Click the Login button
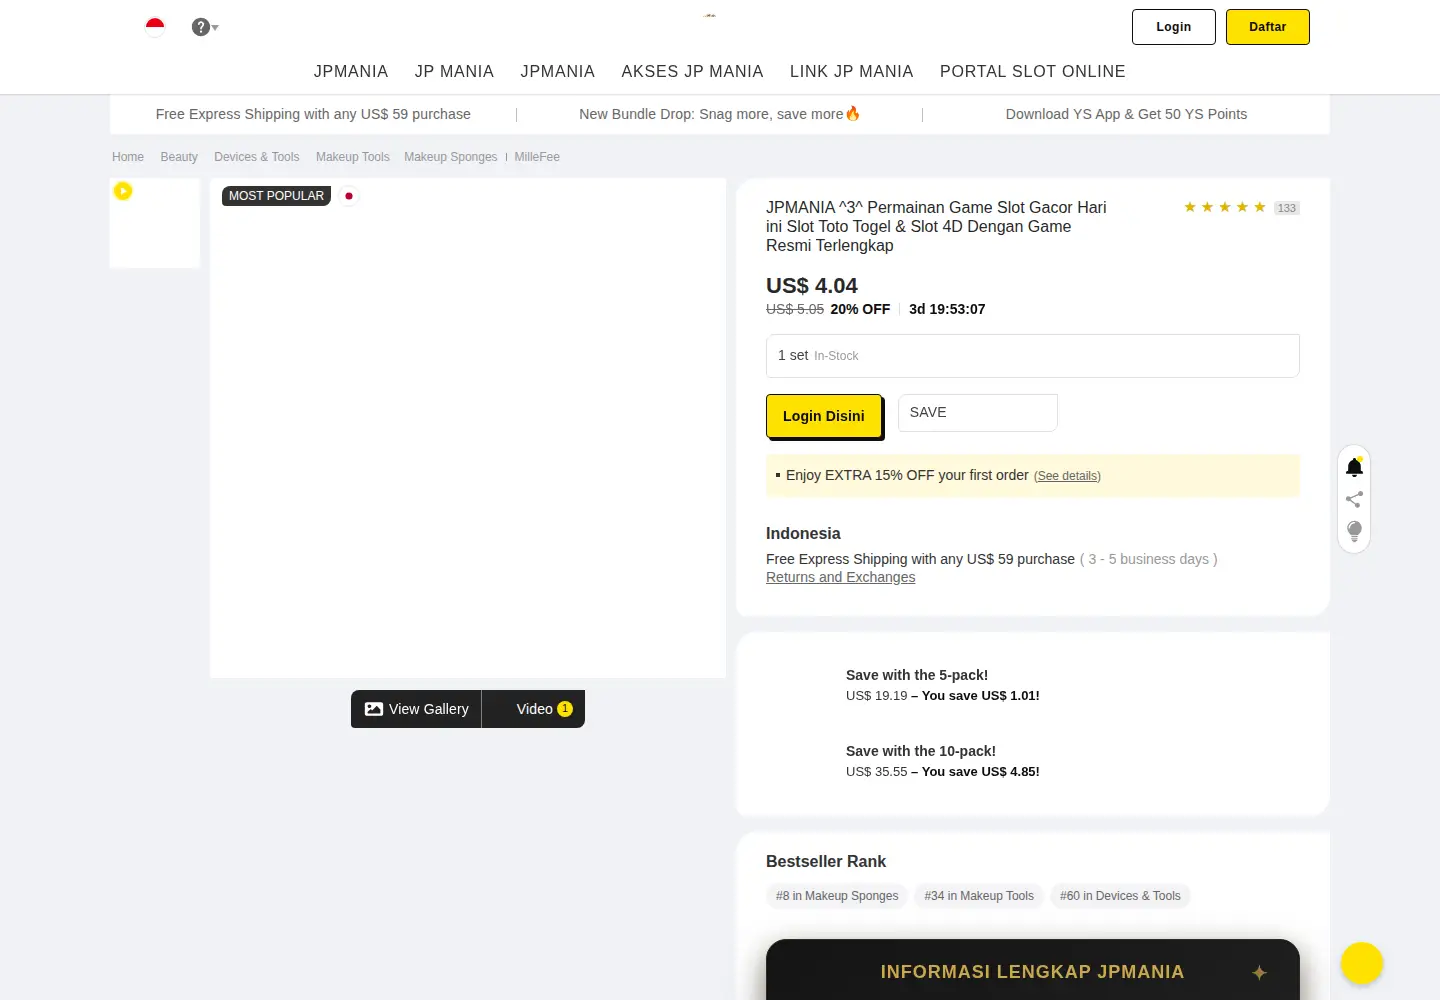The height and width of the screenshot is (1000, 1440). (1174, 27)
